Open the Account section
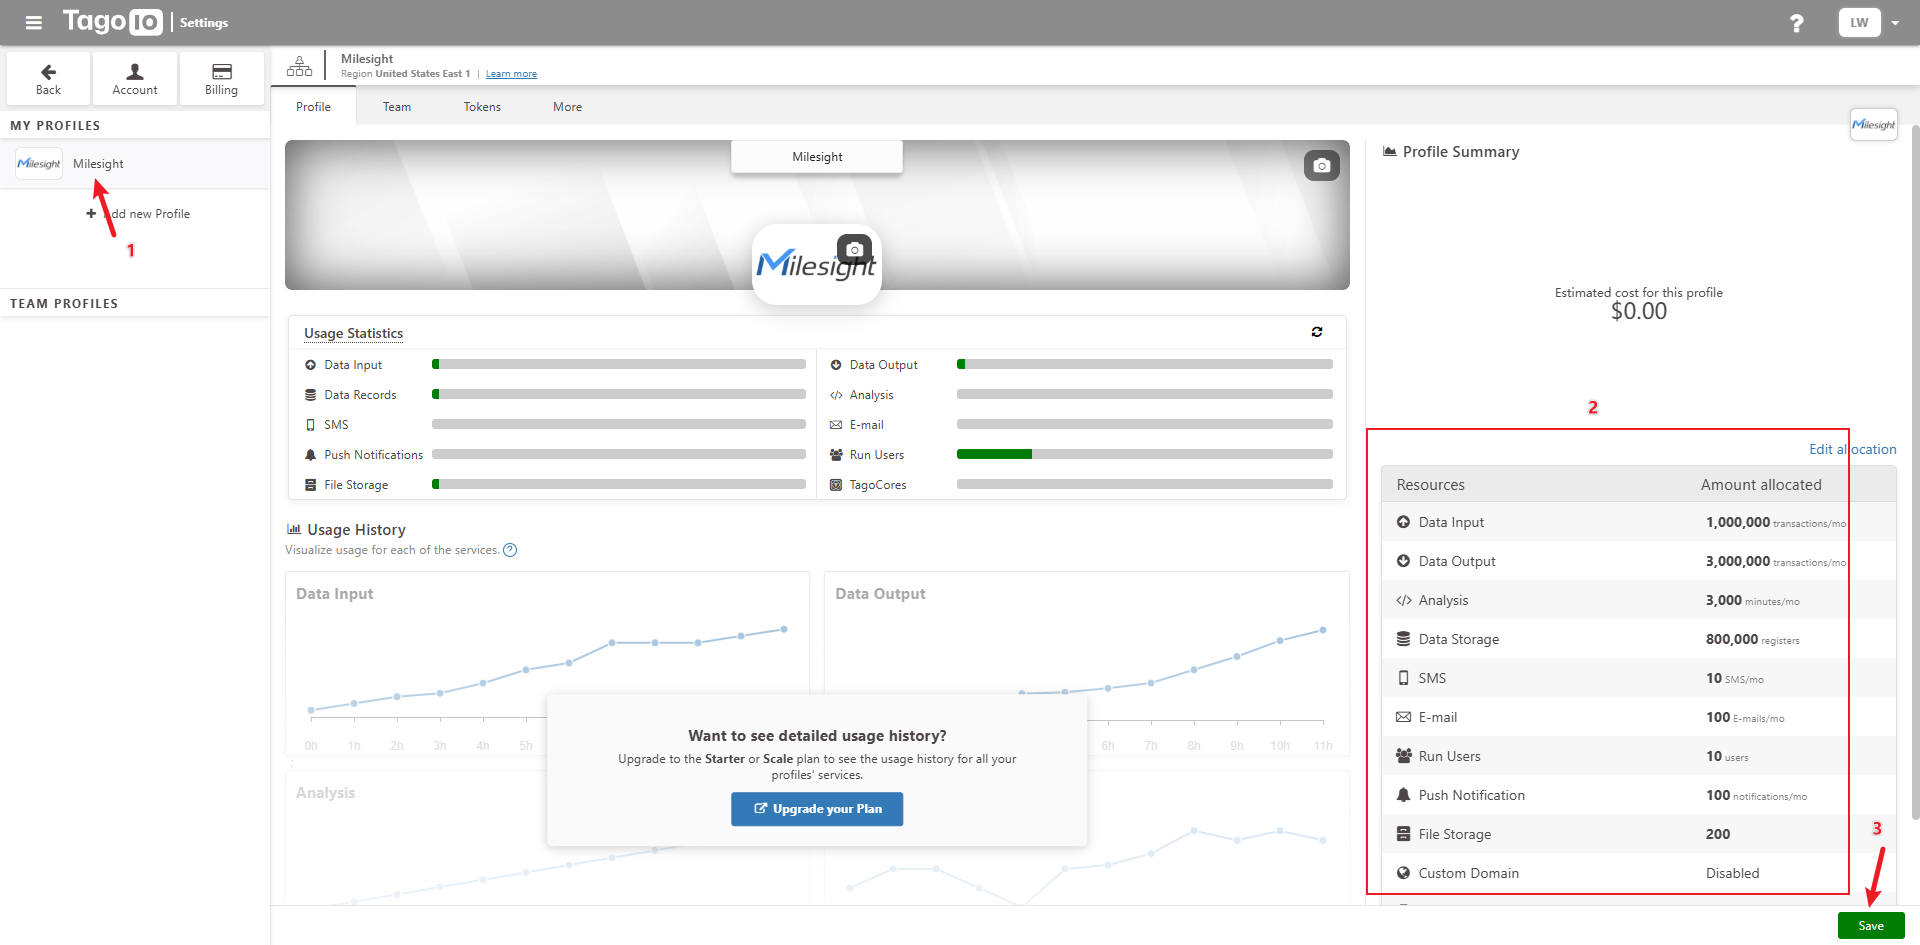 click(x=135, y=79)
